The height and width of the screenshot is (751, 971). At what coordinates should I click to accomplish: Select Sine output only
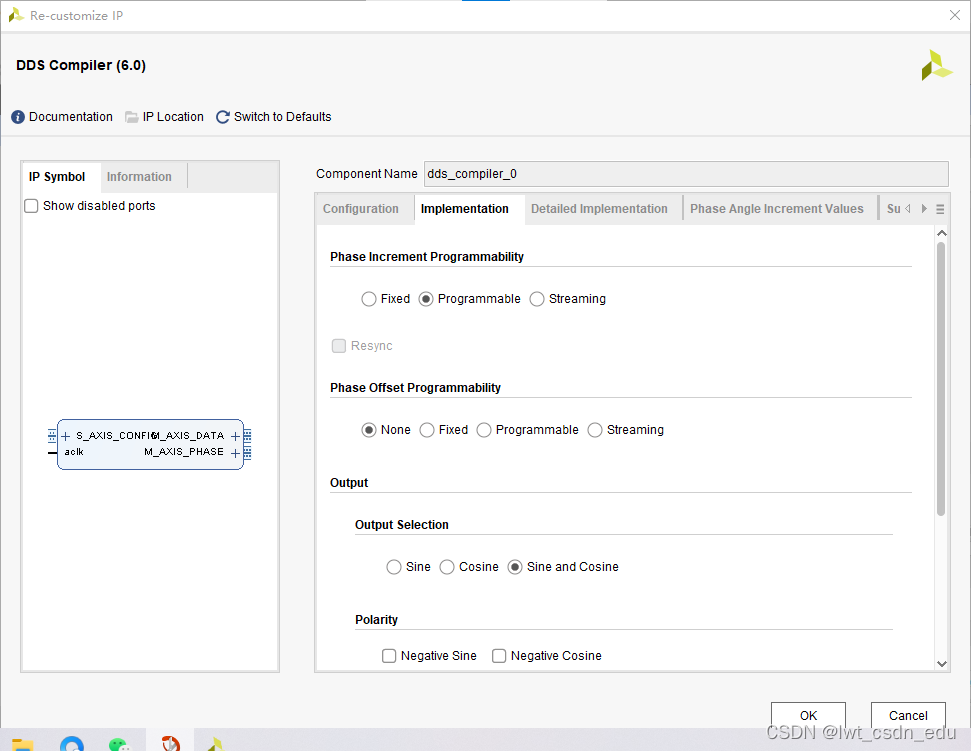[394, 567]
